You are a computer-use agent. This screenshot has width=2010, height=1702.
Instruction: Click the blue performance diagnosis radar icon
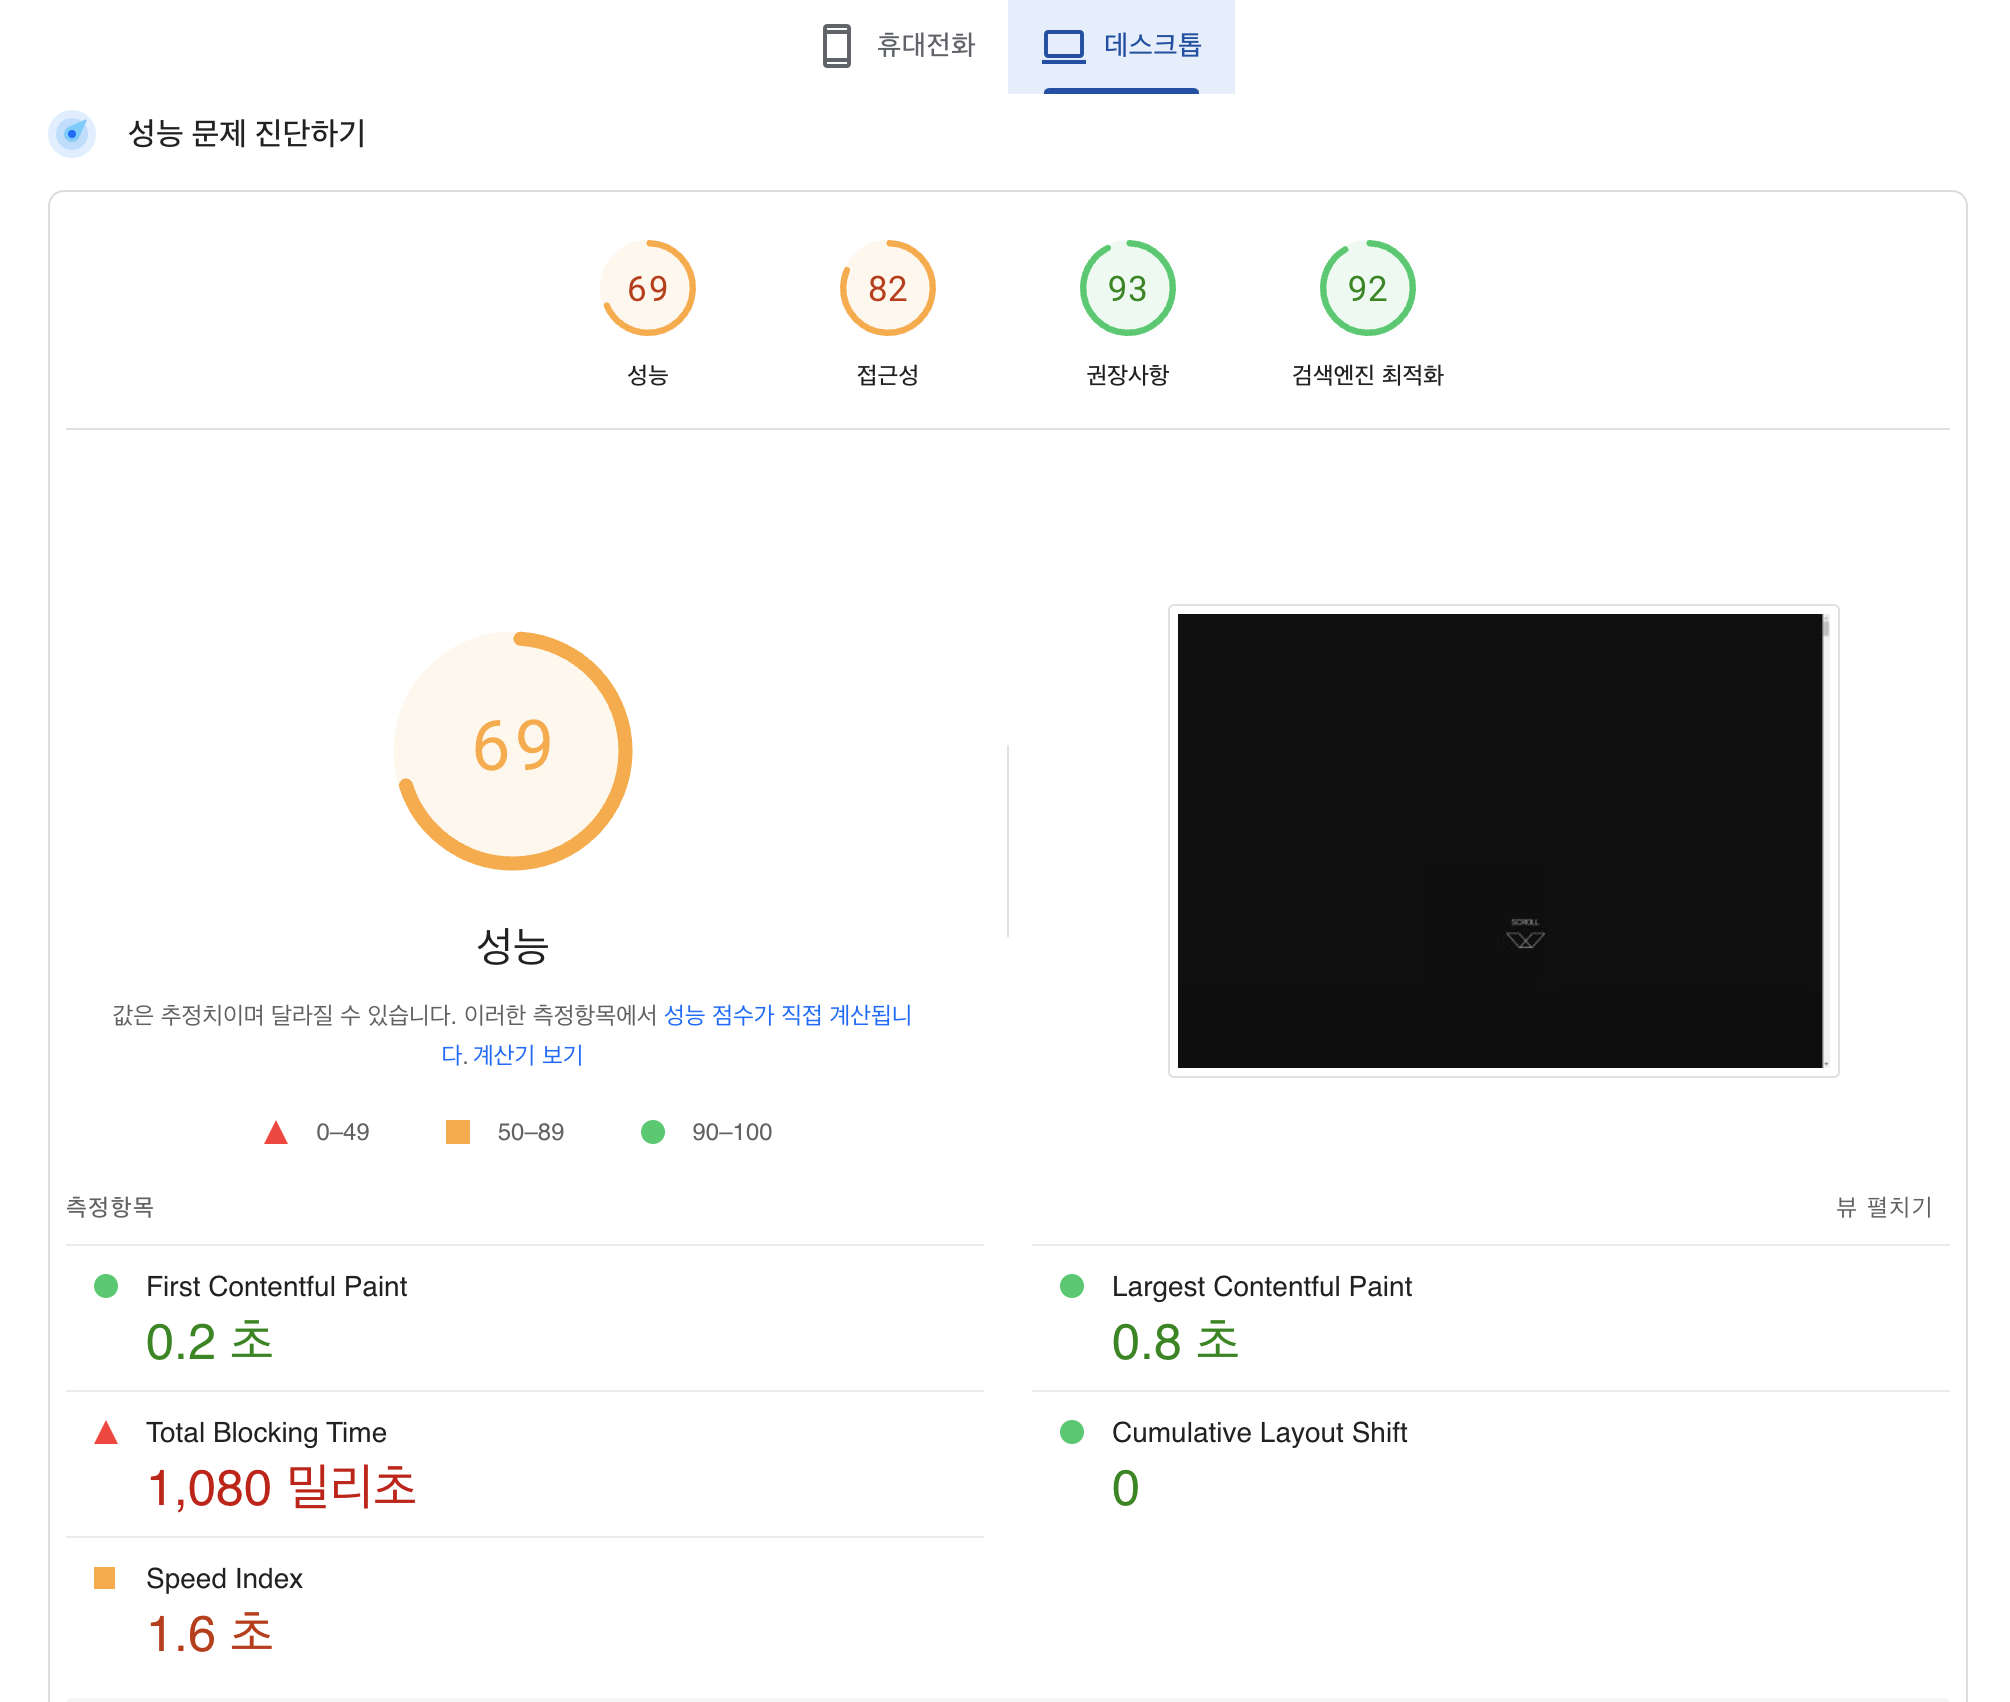click(x=72, y=134)
